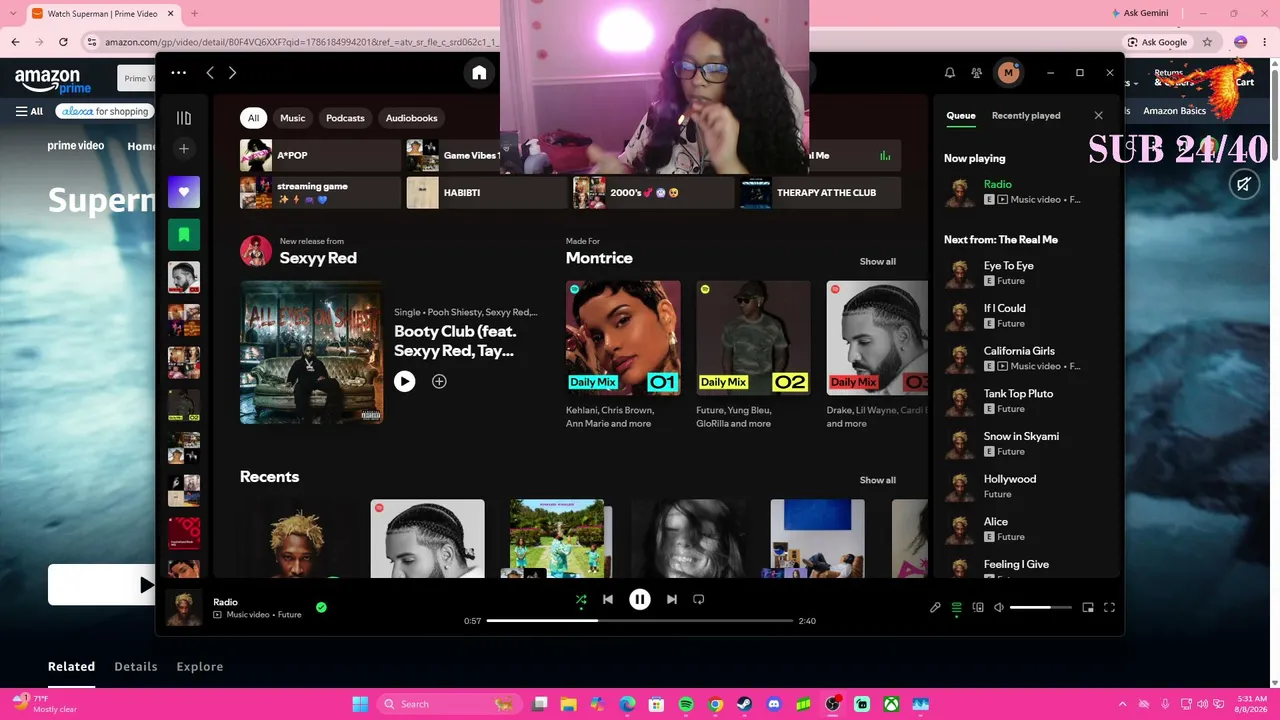Viewport: 1280px width, 720px height.
Task: Open Spotify notifications bell
Action: coord(950,72)
